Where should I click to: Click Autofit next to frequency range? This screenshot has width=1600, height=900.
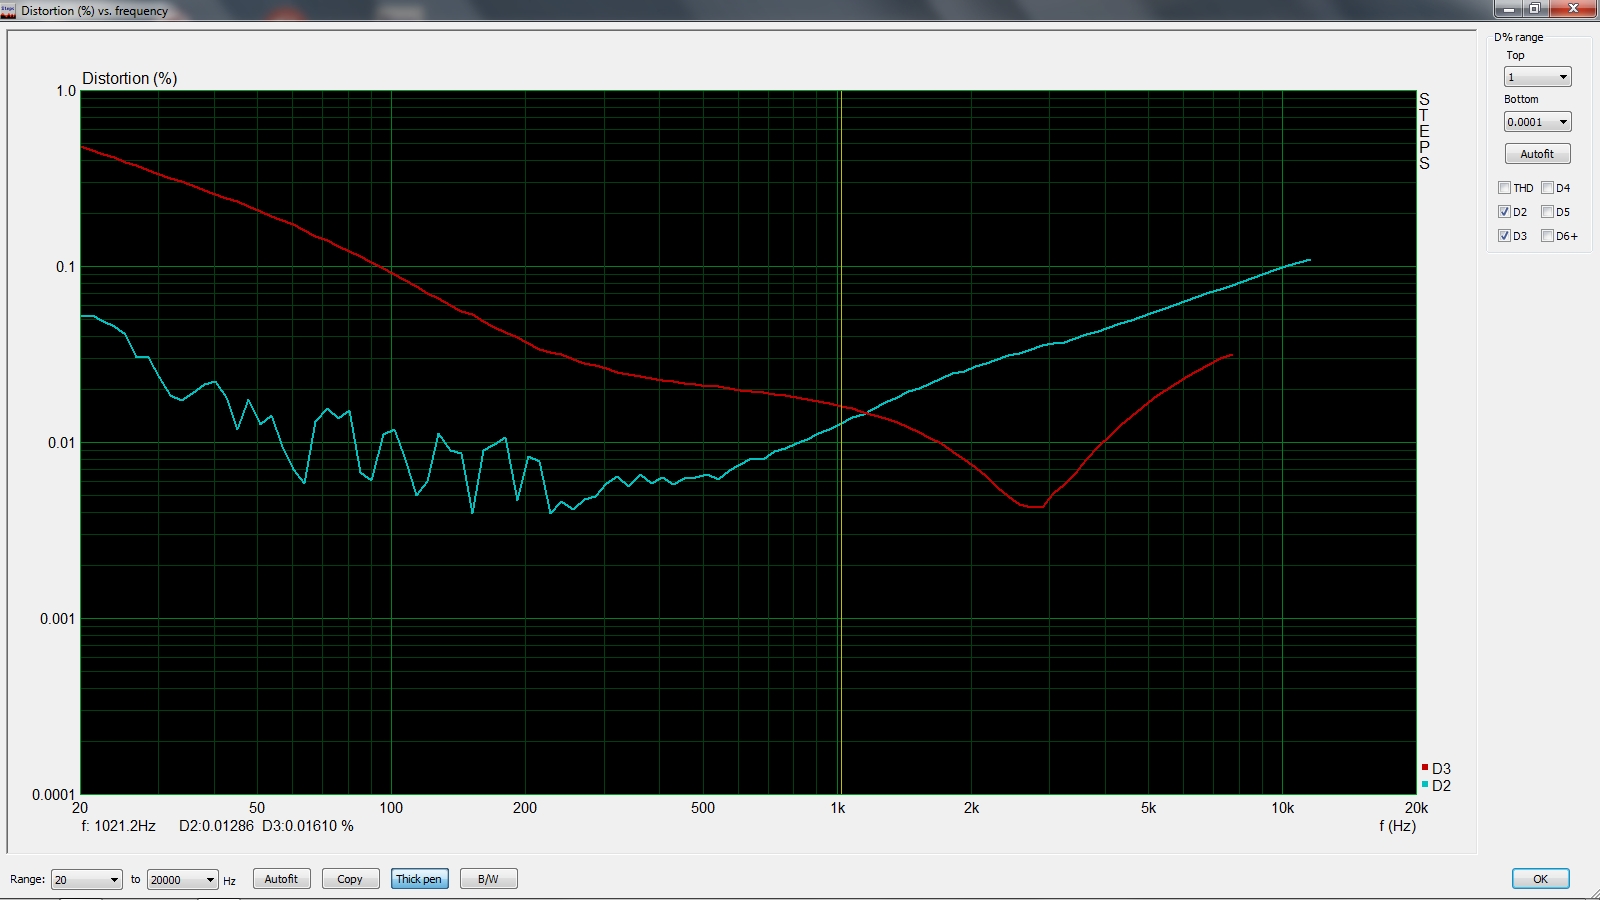pyautogui.click(x=281, y=879)
